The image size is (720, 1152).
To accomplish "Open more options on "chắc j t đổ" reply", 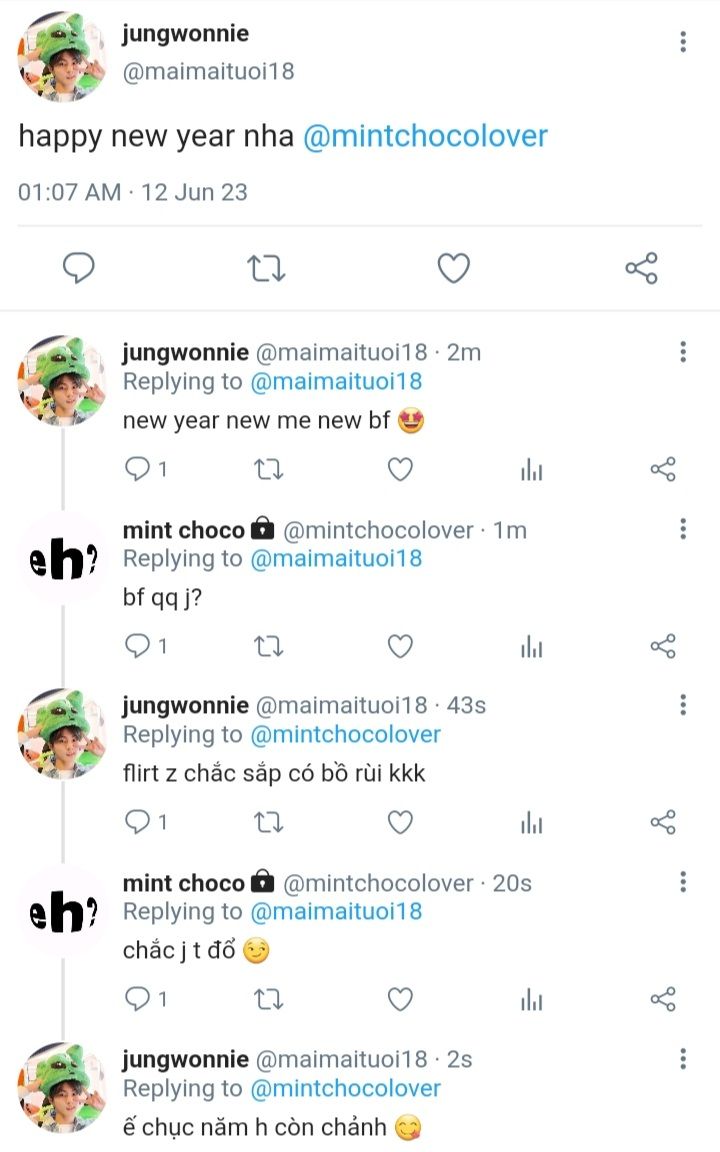I will 683,882.
